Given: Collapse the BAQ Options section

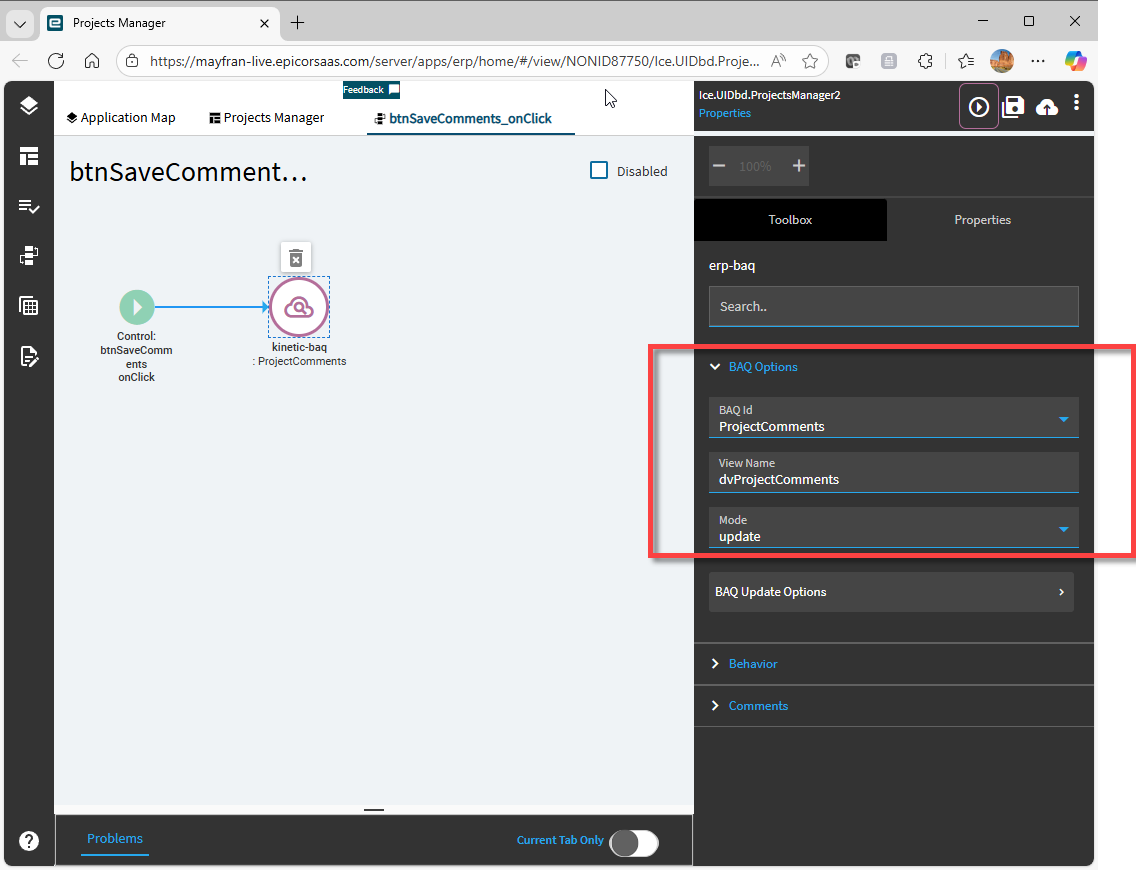Looking at the screenshot, I should (x=715, y=367).
